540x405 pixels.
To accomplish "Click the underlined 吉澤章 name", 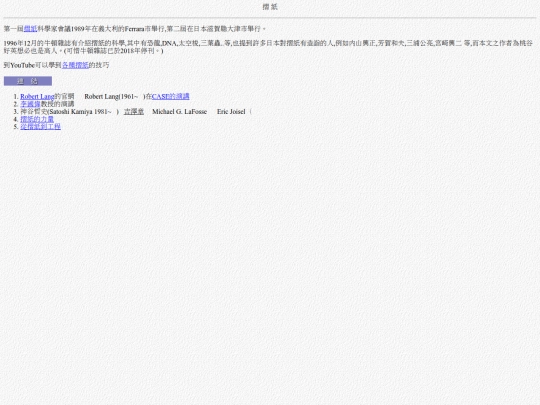I will 134,112.
